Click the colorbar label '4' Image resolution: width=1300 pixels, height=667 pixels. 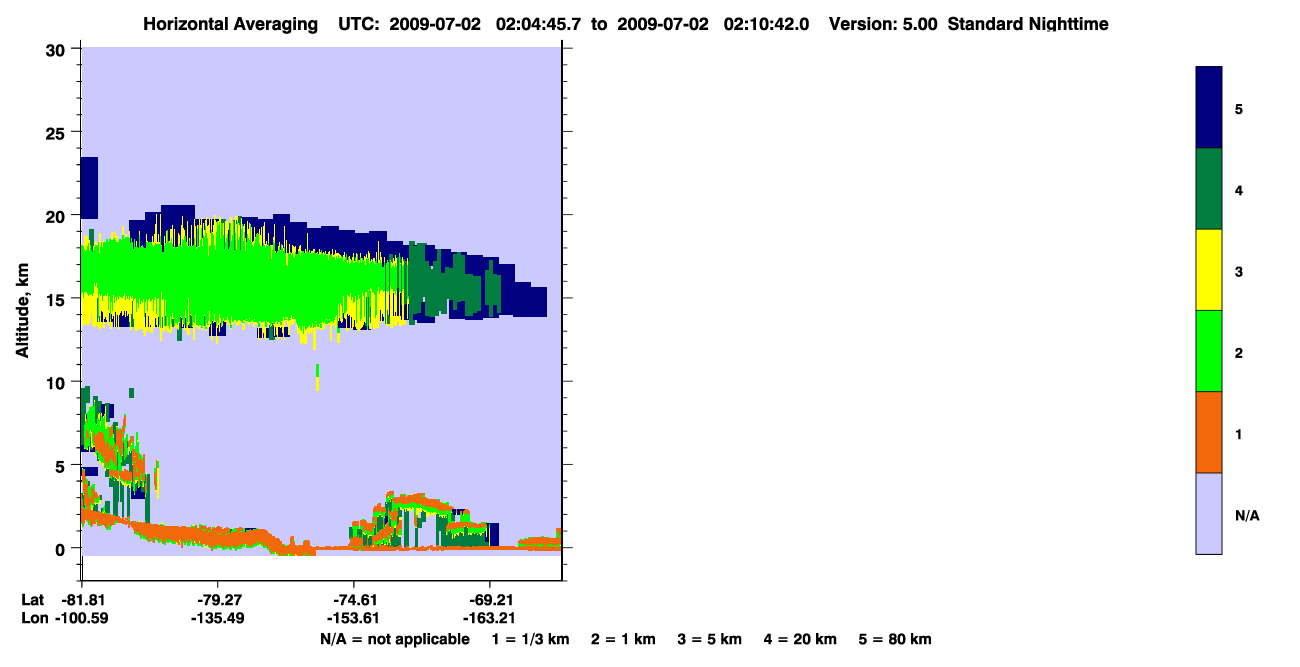pos(1239,190)
